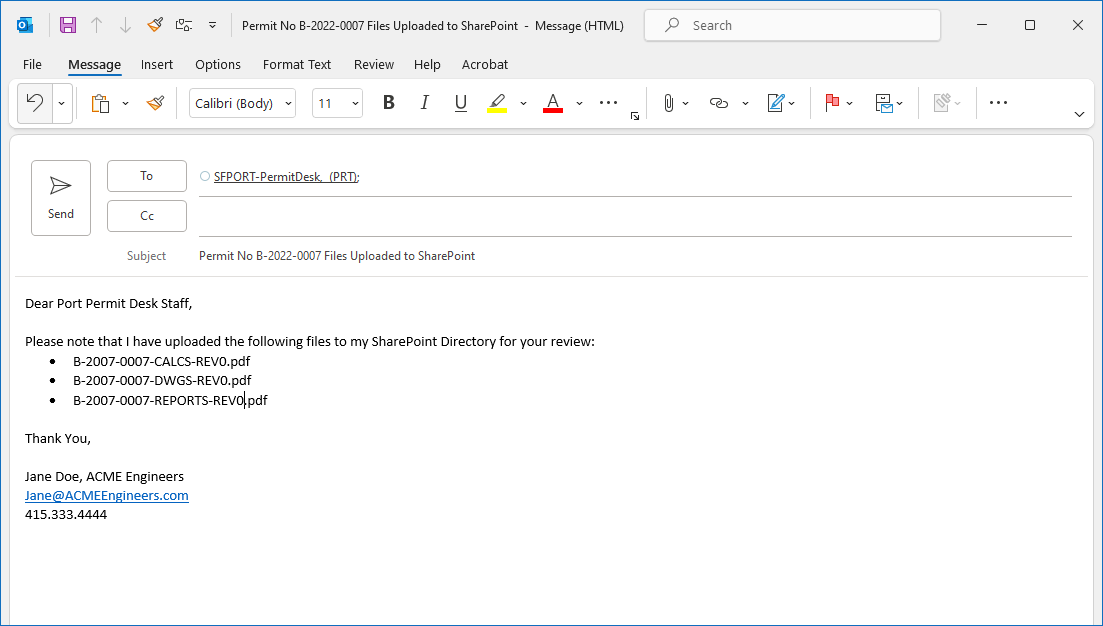1103x626 pixels.
Task: Open the Font Color dropdown arrow
Action: pos(579,103)
